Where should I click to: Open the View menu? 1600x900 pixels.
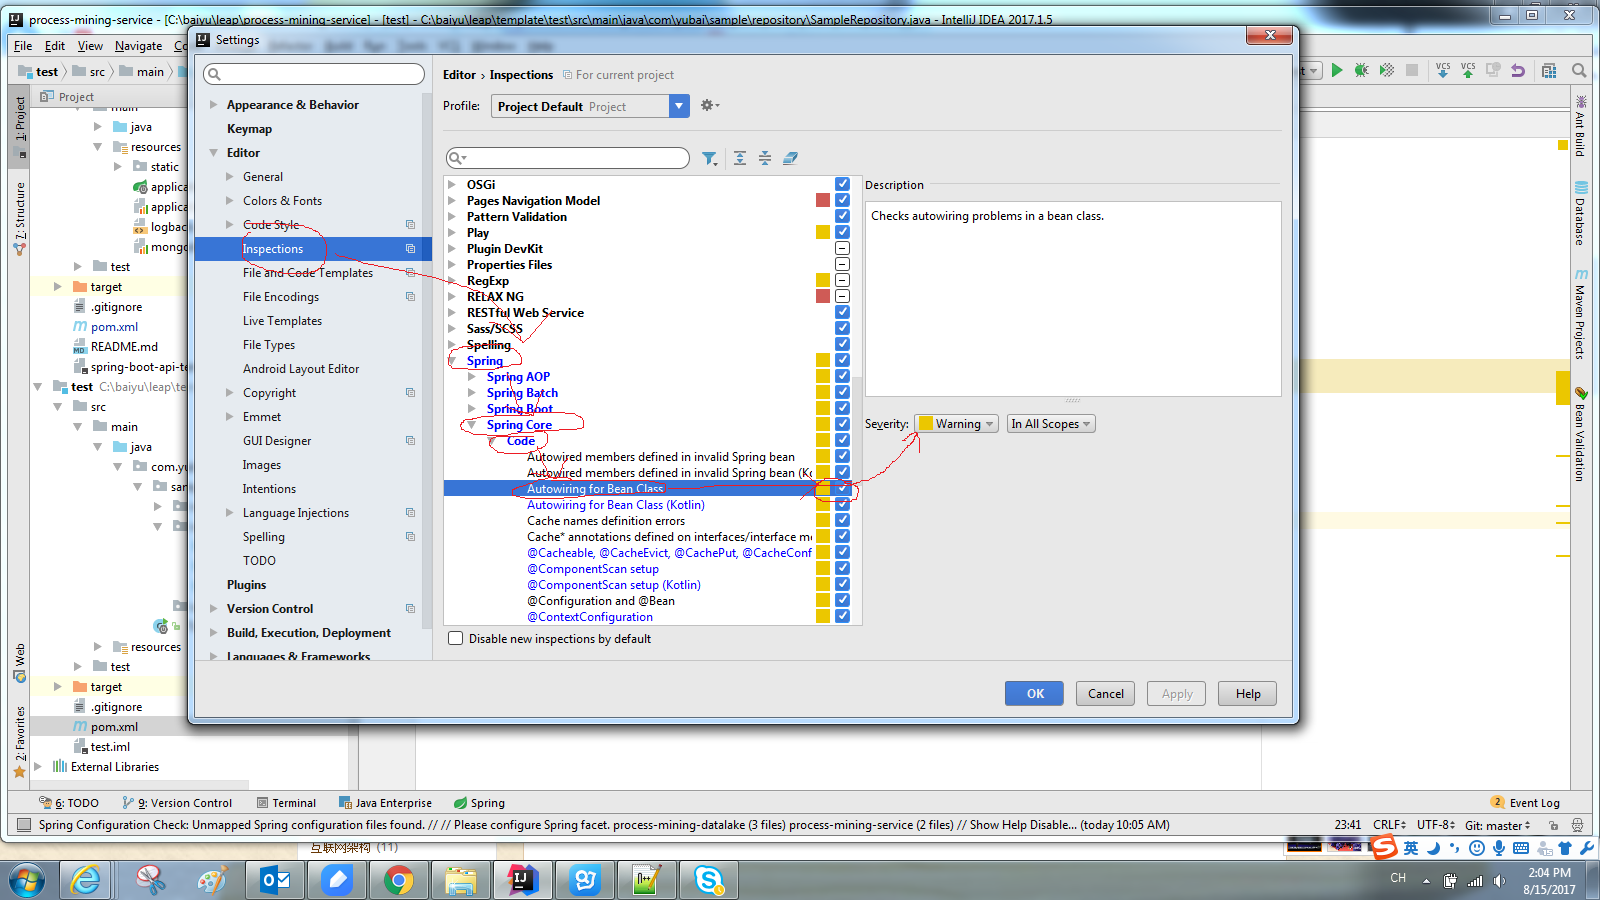[x=90, y=45]
